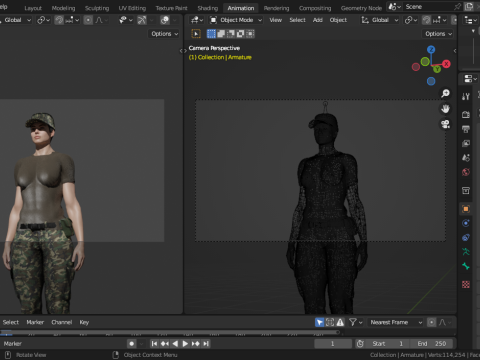This screenshot has height=360, width=480.
Task: Click the current frame number field
Action: pos(333,344)
